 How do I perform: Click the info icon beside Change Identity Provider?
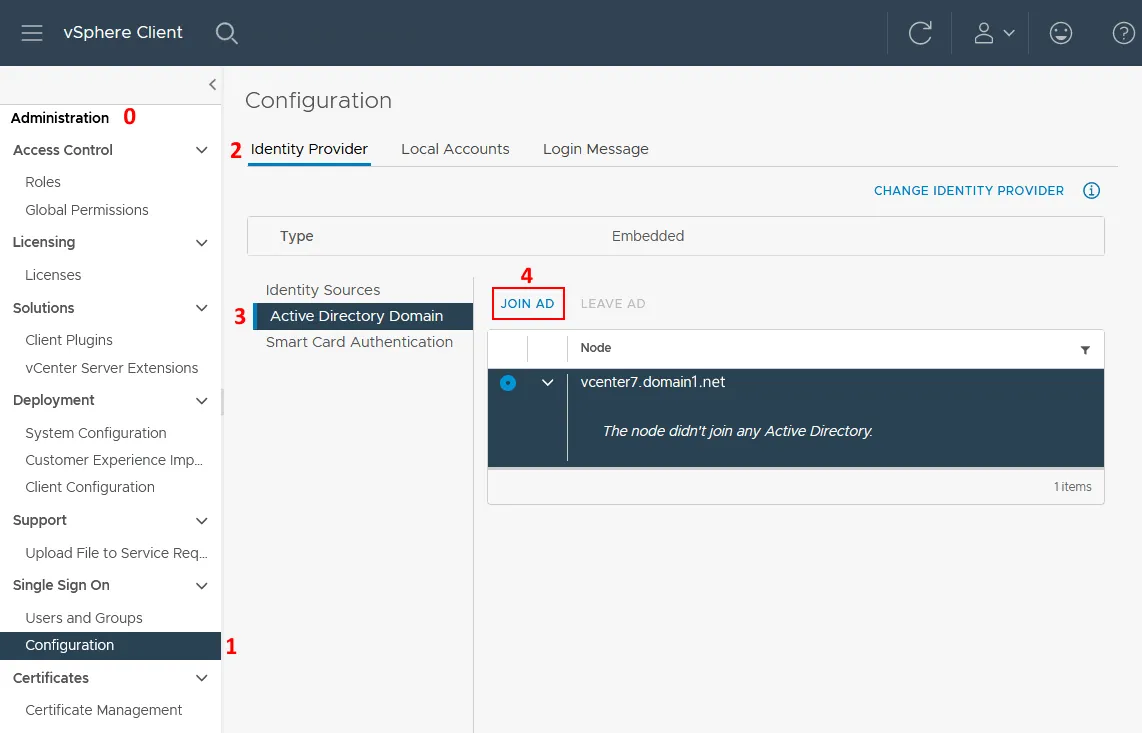pyautogui.click(x=1092, y=191)
